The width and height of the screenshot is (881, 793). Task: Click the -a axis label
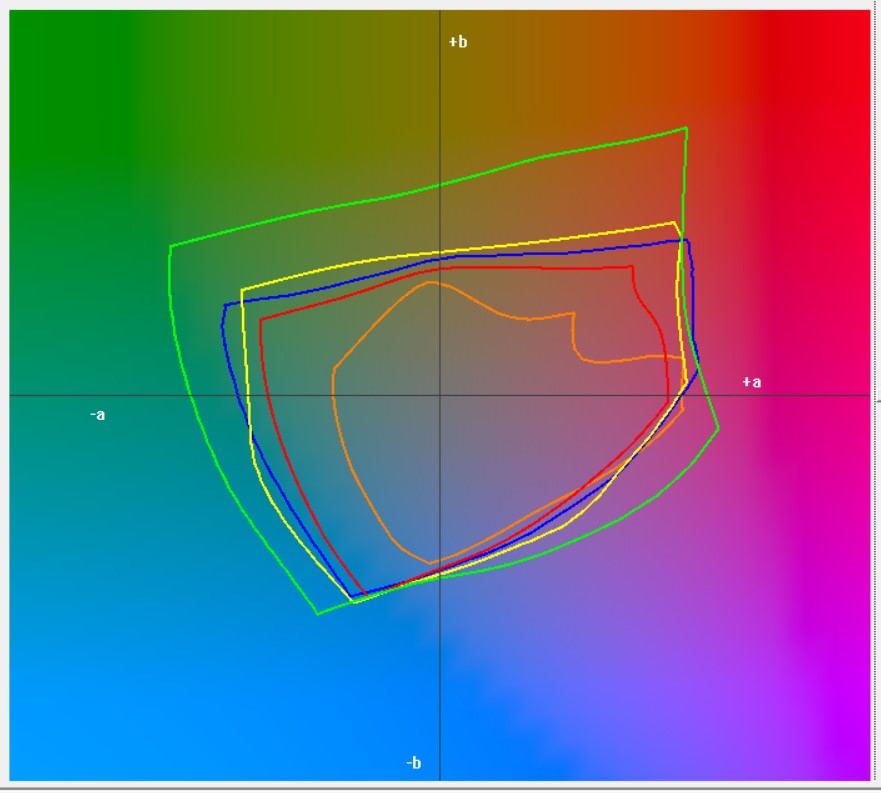tap(97, 414)
